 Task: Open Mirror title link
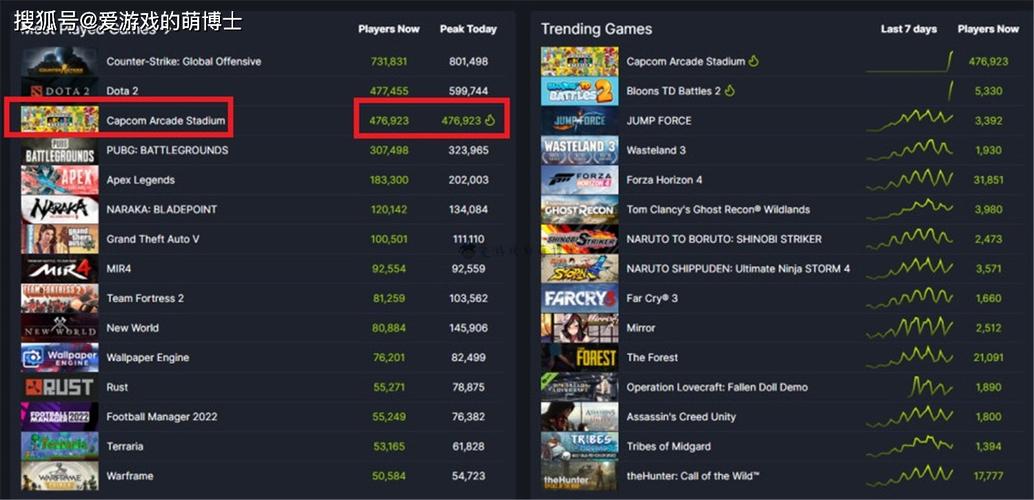(641, 328)
